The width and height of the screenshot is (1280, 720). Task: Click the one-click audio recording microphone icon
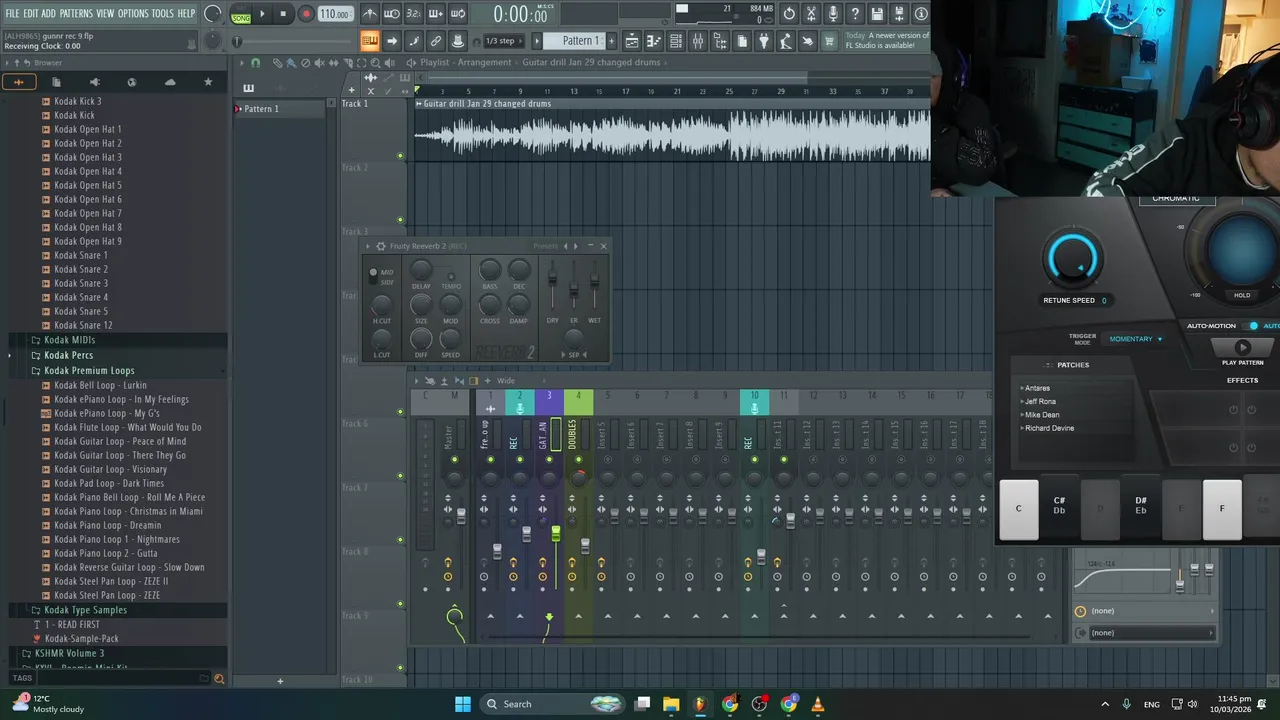click(x=833, y=14)
